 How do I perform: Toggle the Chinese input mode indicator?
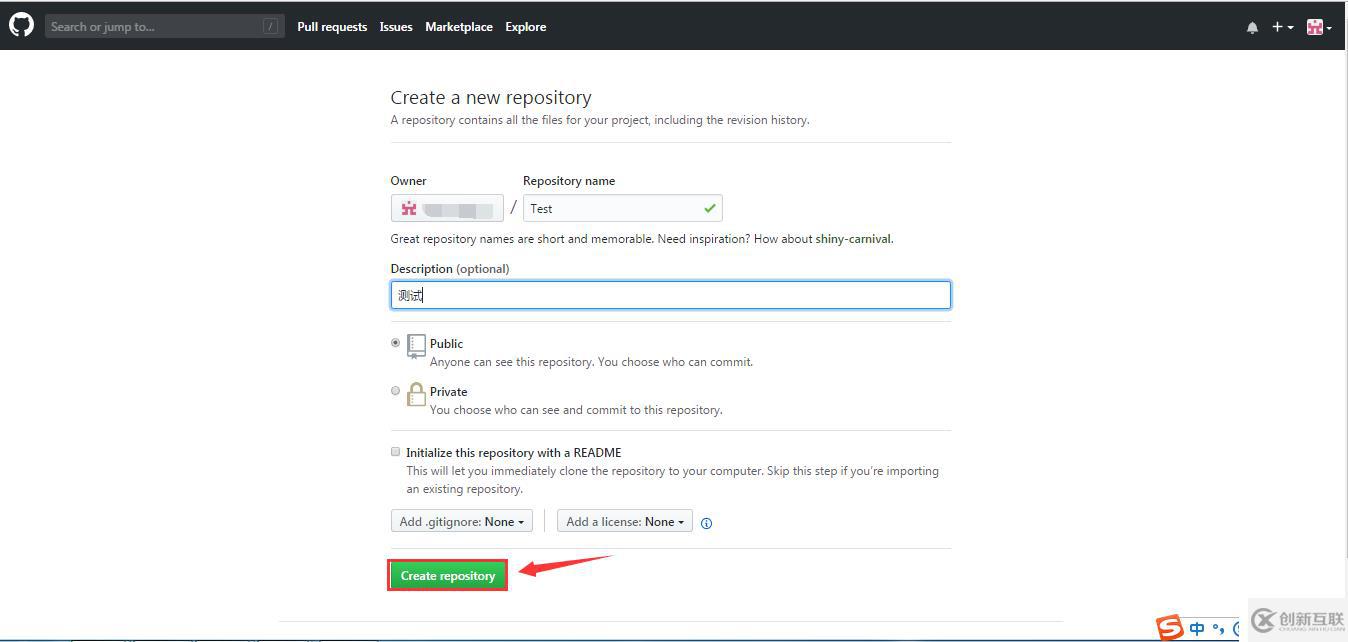point(1197,629)
